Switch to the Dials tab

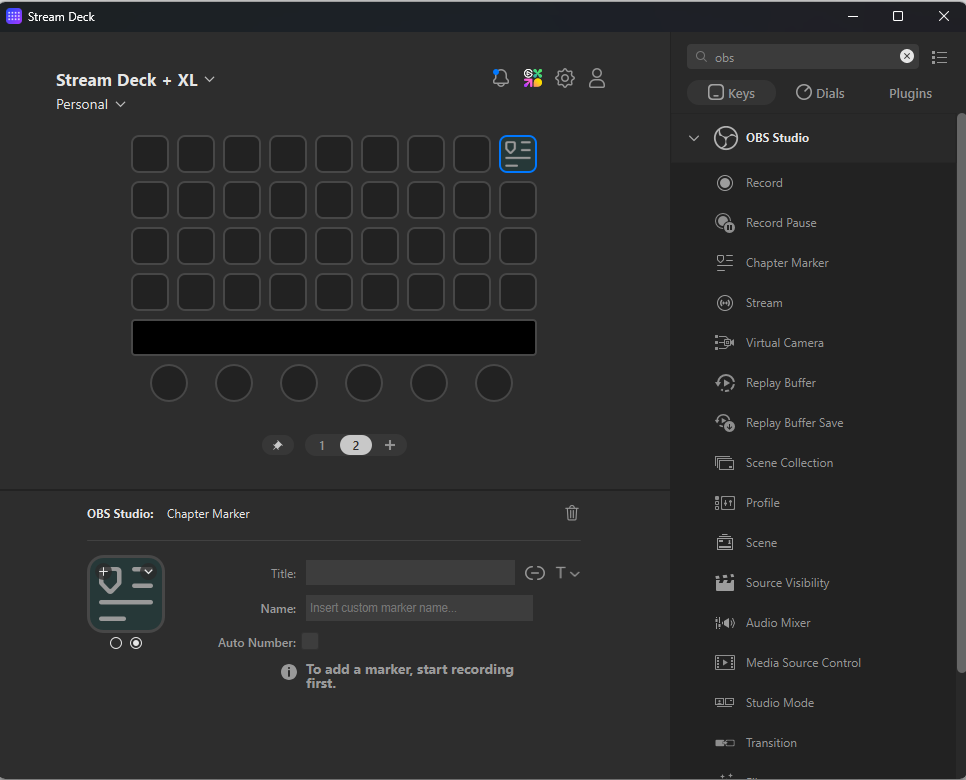(x=820, y=93)
